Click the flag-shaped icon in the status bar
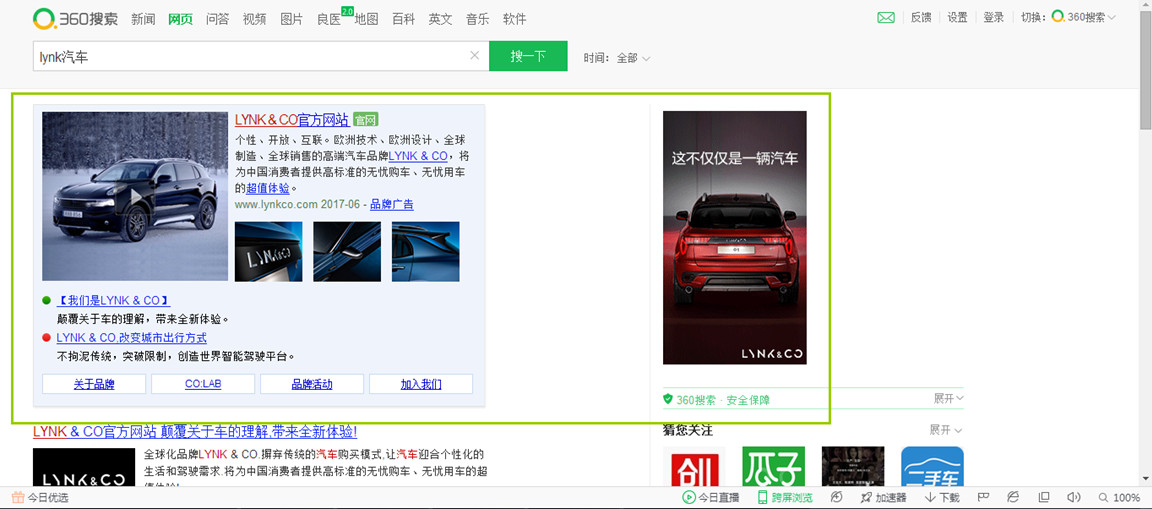This screenshot has width=1152, height=509. tap(982, 497)
